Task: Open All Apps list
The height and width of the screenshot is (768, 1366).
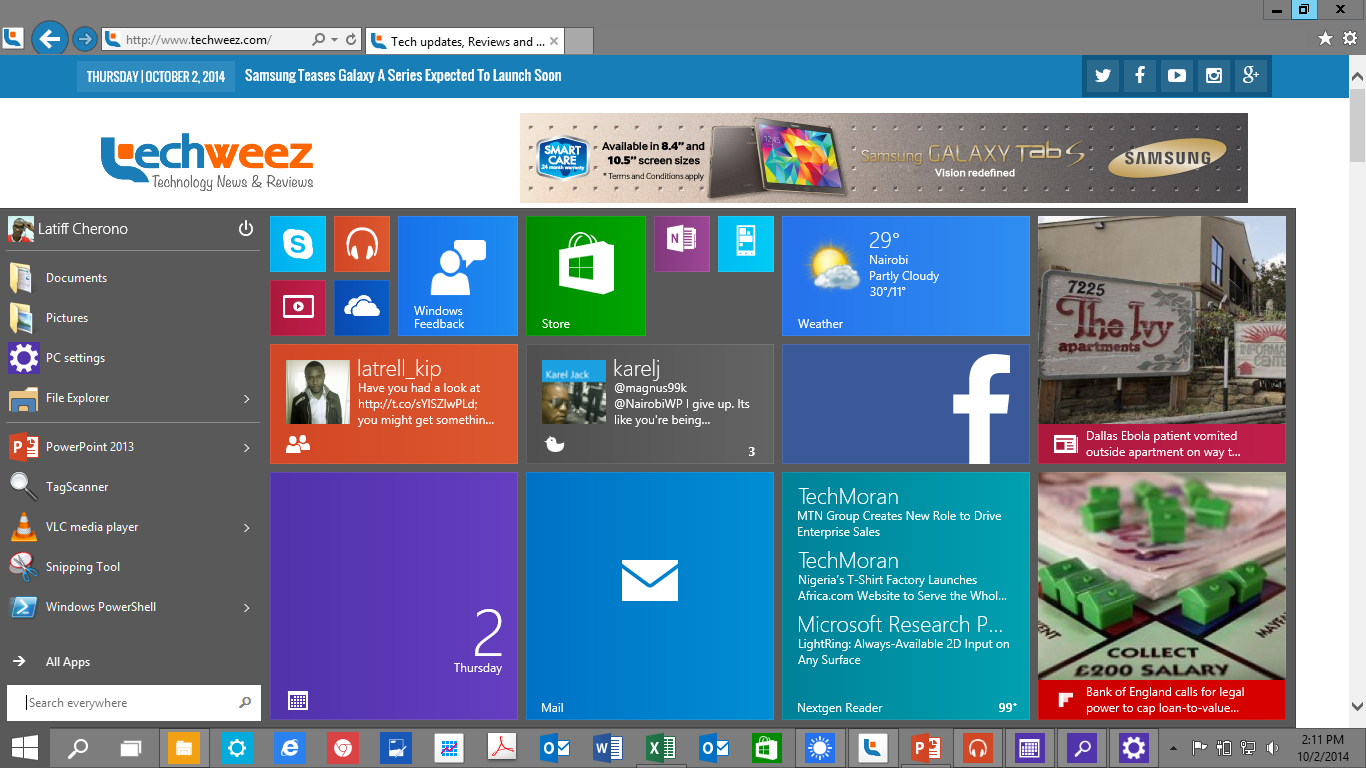Action: pos(133,662)
